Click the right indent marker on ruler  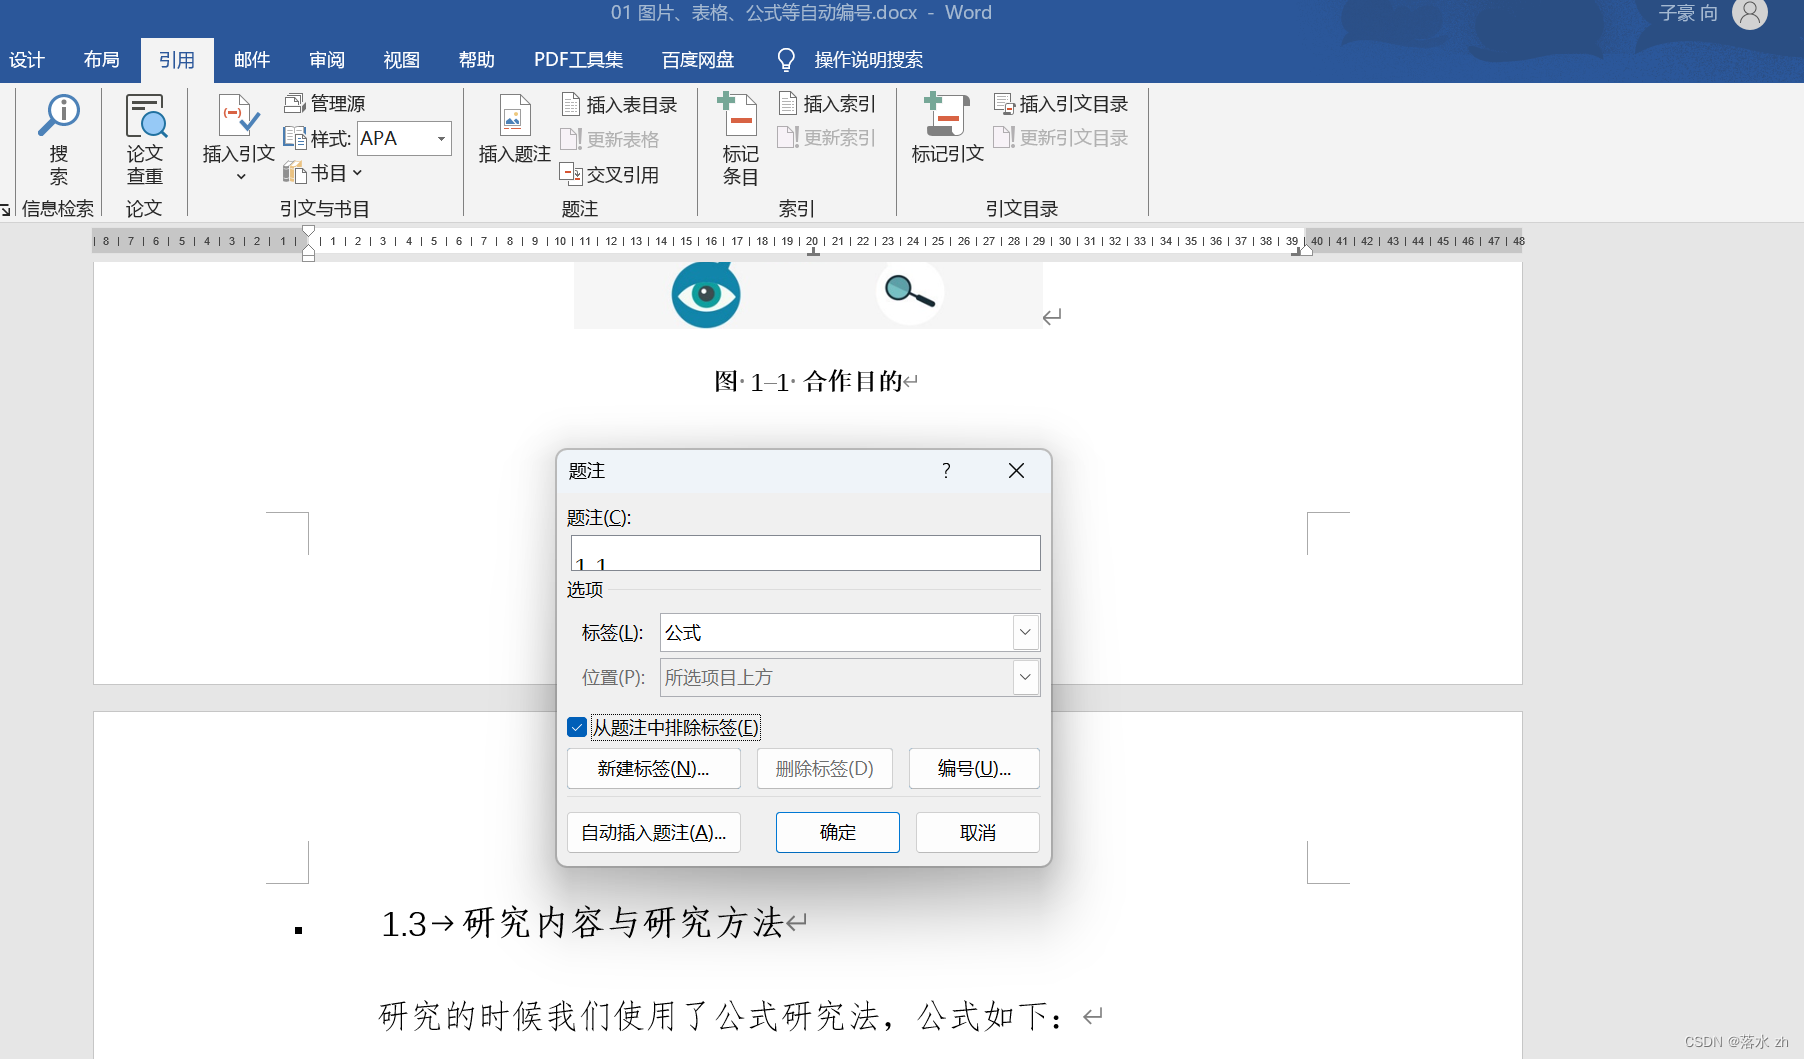click(1306, 249)
